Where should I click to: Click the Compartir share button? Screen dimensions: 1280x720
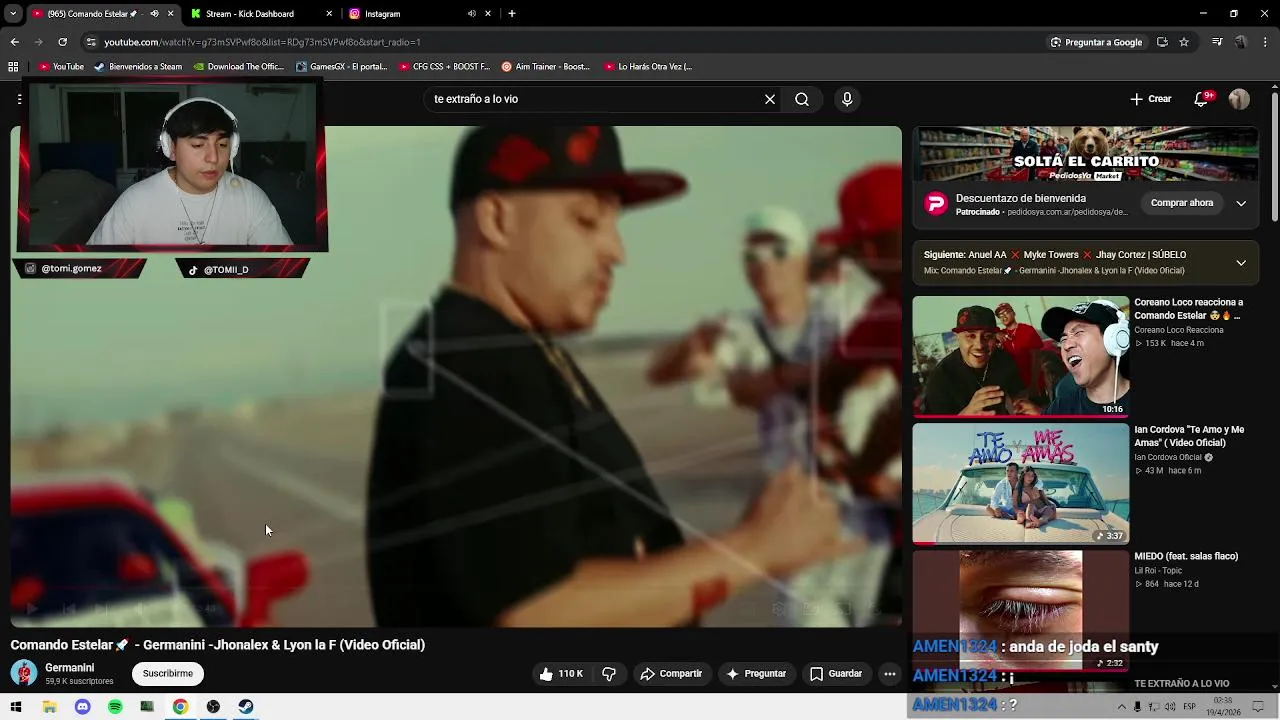(x=671, y=674)
